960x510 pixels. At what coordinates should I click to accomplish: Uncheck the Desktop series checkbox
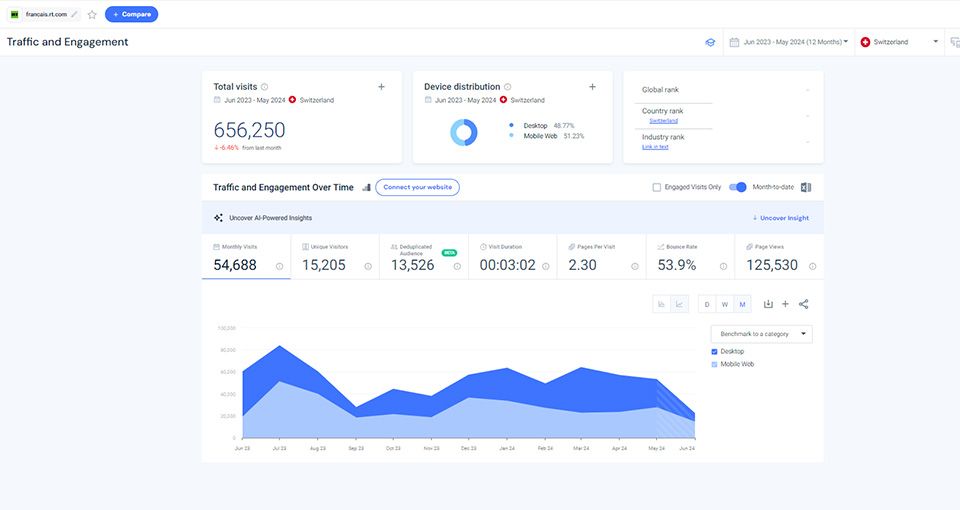click(x=714, y=352)
